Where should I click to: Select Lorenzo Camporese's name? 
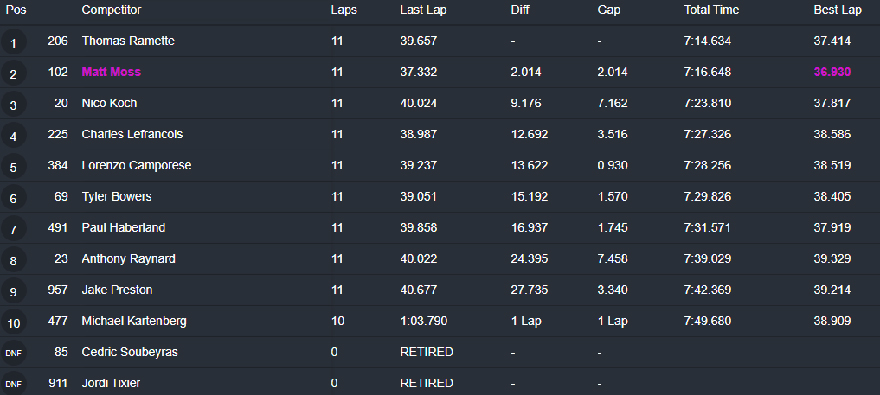[x=136, y=166]
